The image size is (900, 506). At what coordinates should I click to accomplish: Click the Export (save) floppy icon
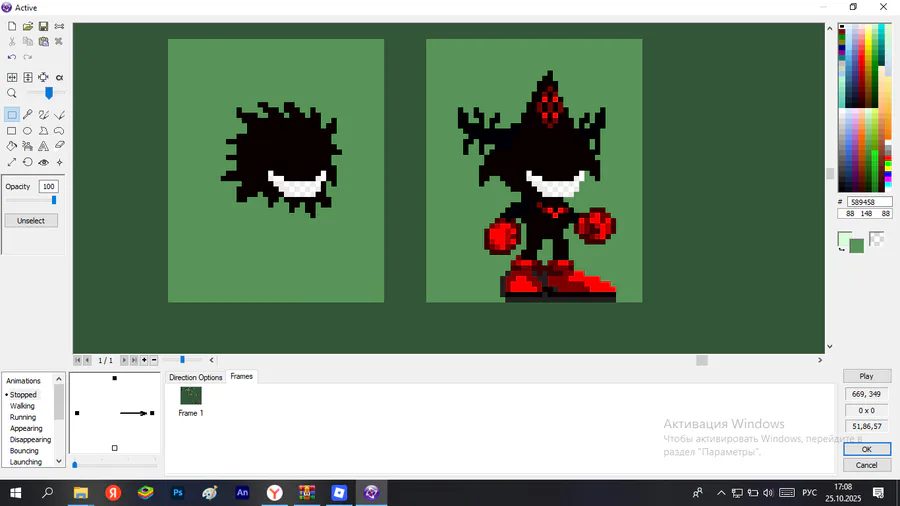click(43, 26)
